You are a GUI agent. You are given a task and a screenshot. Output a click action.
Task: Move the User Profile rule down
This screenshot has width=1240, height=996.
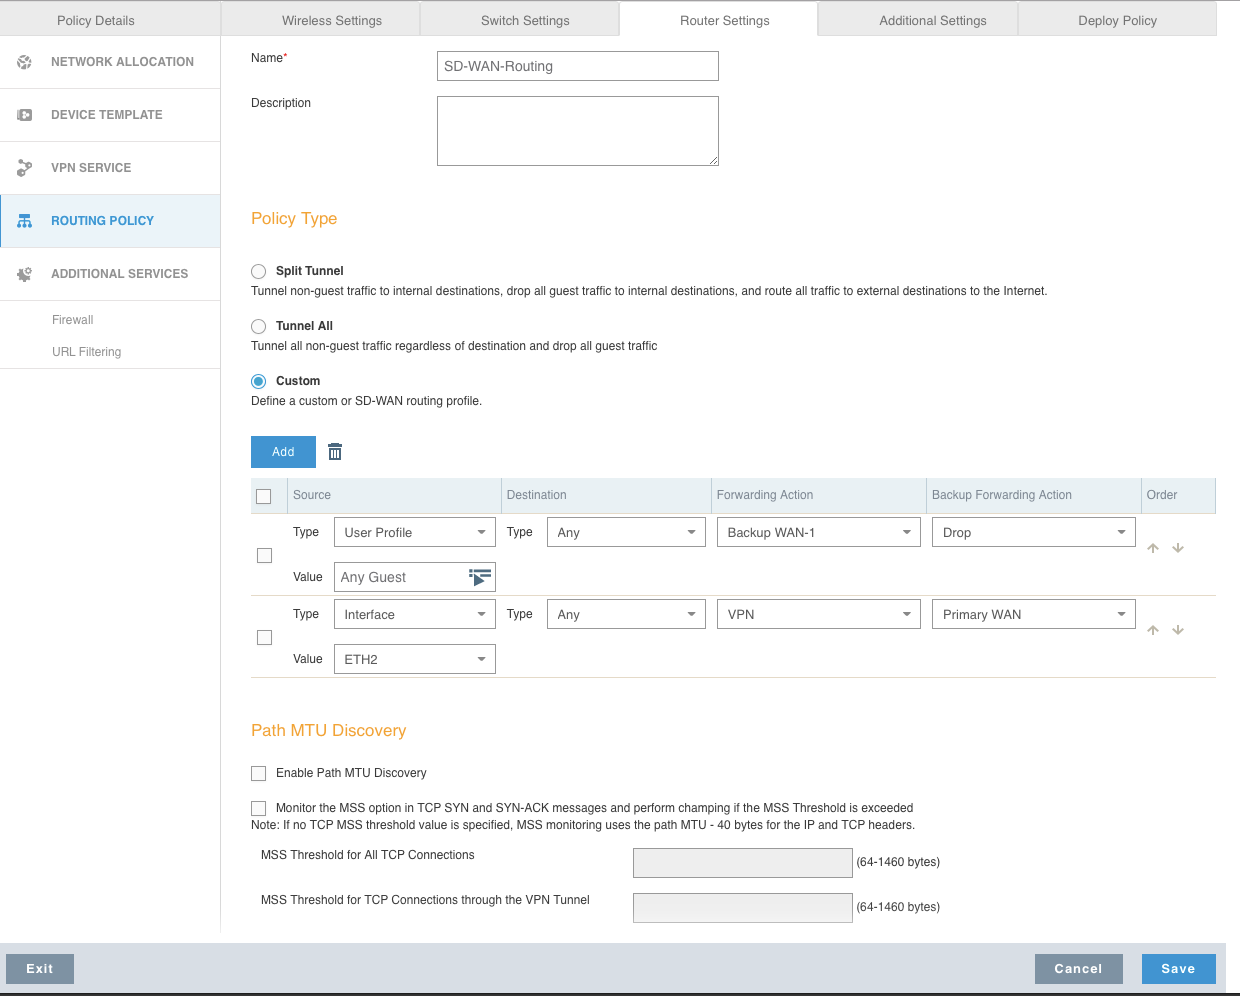coord(1178,548)
